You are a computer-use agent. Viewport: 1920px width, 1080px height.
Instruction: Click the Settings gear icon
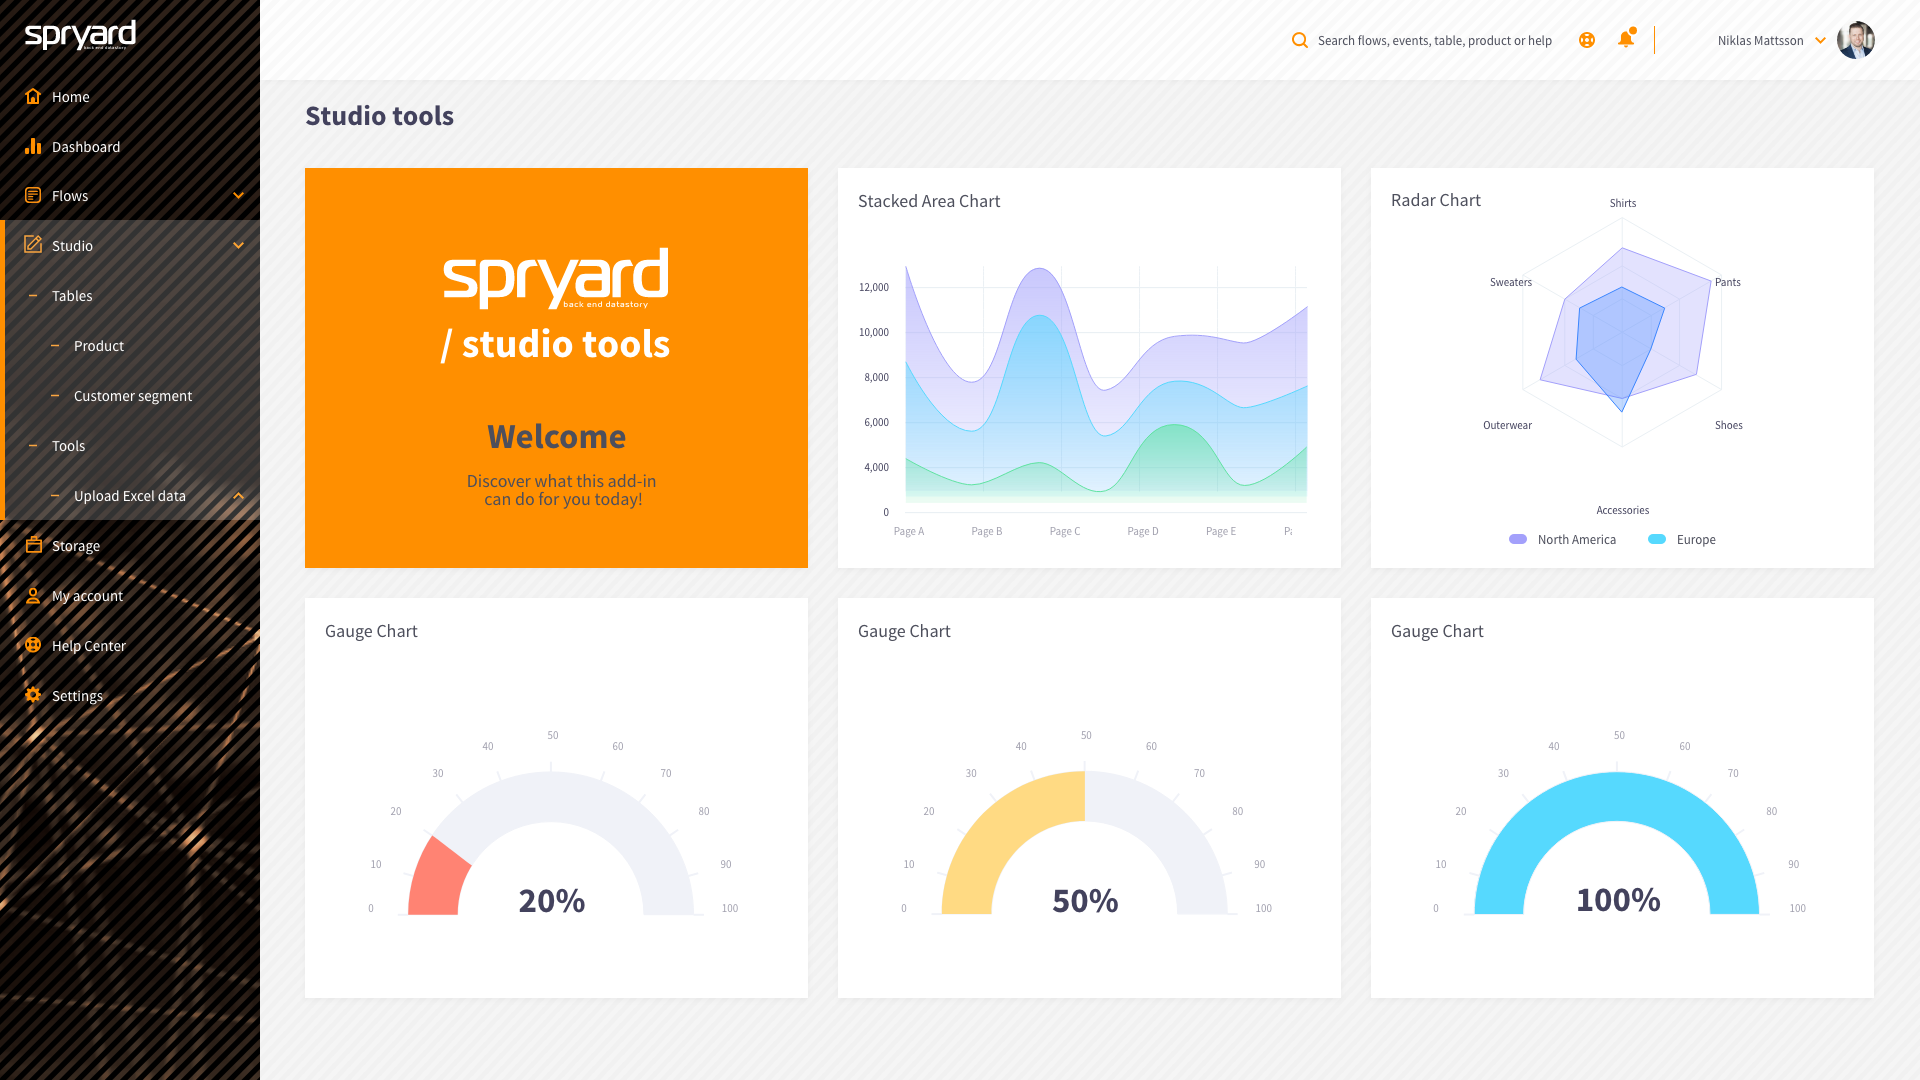coord(33,695)
